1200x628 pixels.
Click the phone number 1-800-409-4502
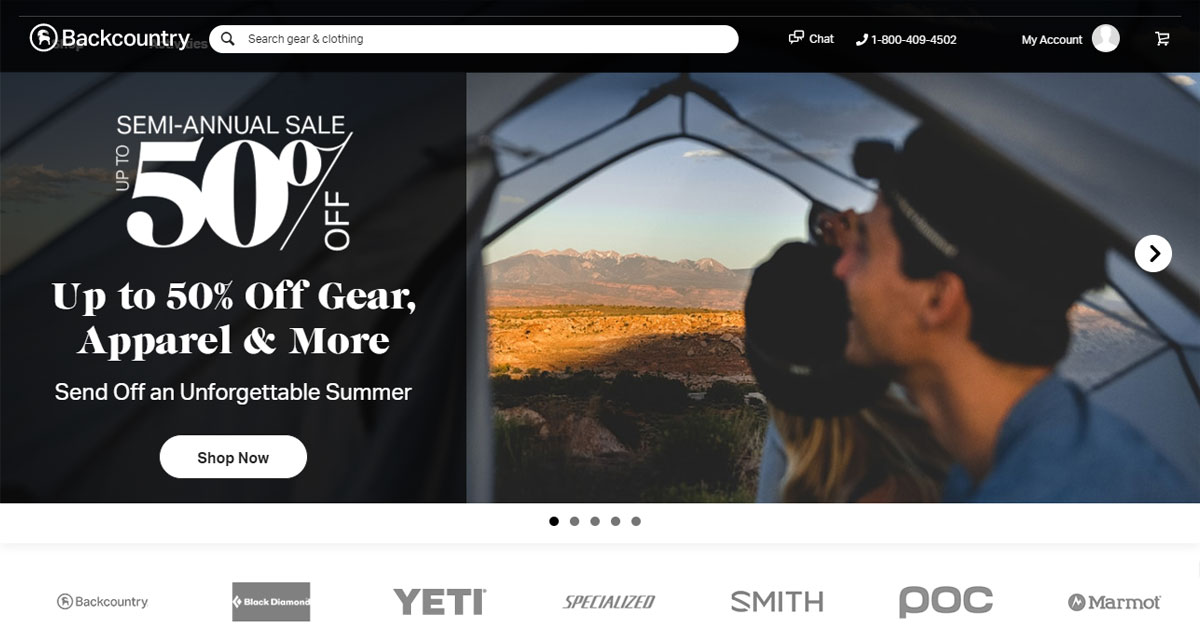[913, 40]
